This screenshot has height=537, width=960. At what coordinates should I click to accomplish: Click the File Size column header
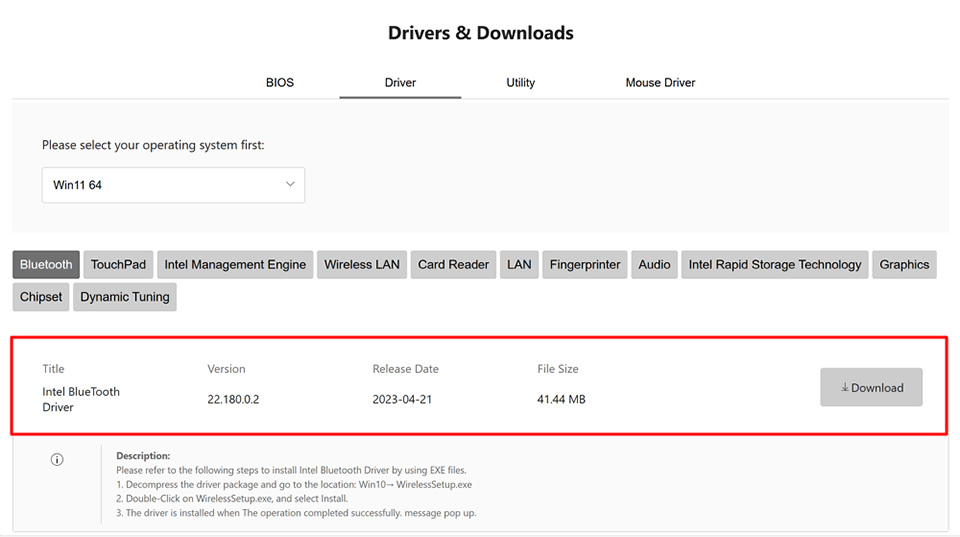[x=558, y=369]
